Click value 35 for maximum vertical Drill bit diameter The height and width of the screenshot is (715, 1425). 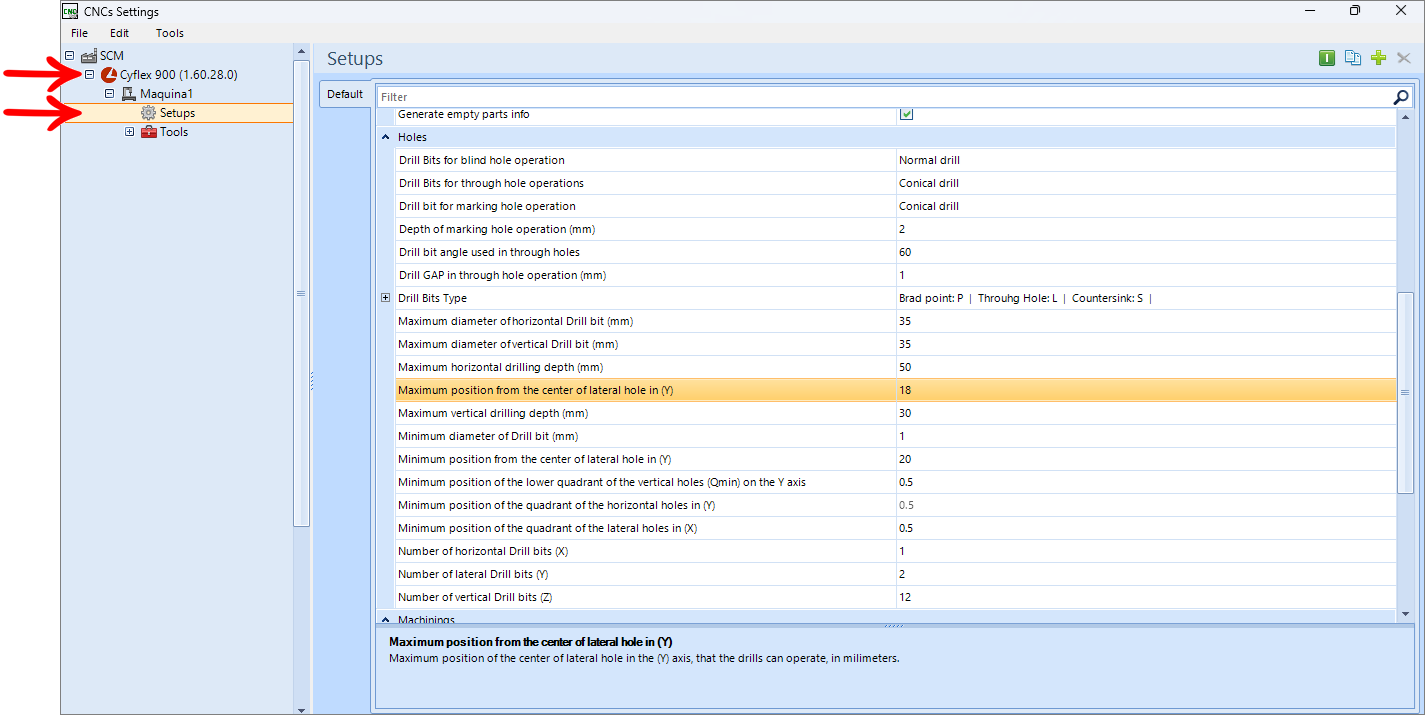[x=905, y=344]
